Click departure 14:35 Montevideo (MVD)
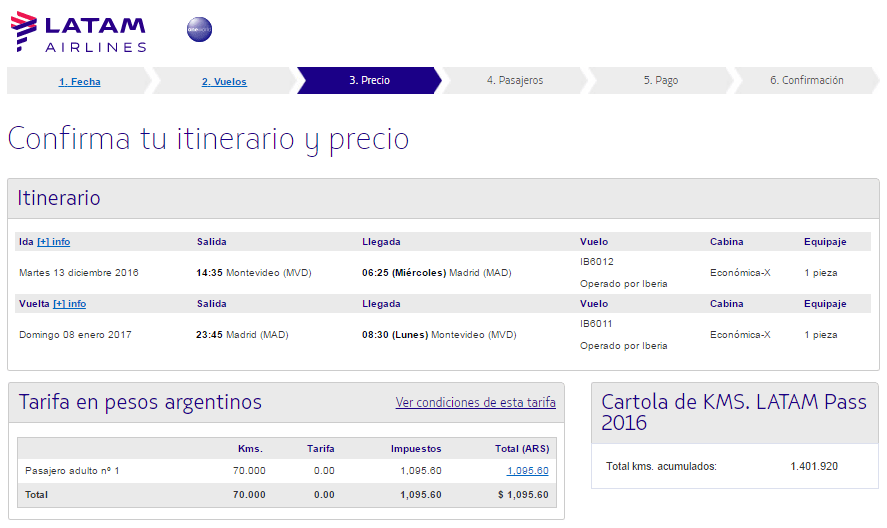Viewport: 887px width, 528px height. tap(254, 273)
